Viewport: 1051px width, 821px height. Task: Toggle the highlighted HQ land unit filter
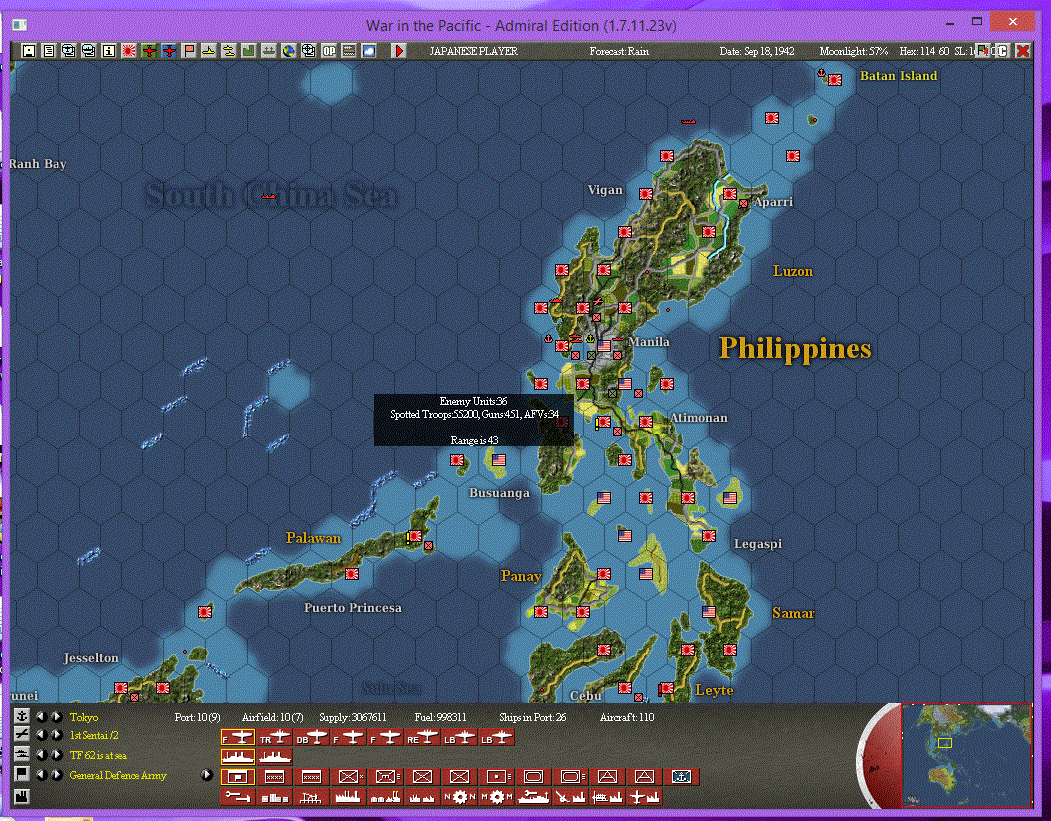pos(238,777)
